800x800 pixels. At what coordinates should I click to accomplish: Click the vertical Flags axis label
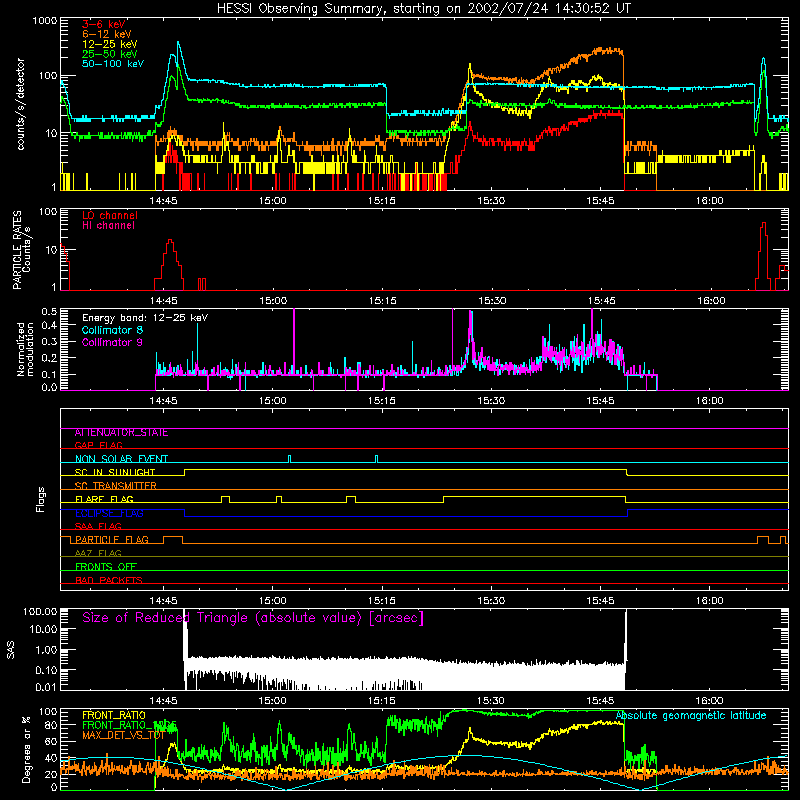coord(41,499)
